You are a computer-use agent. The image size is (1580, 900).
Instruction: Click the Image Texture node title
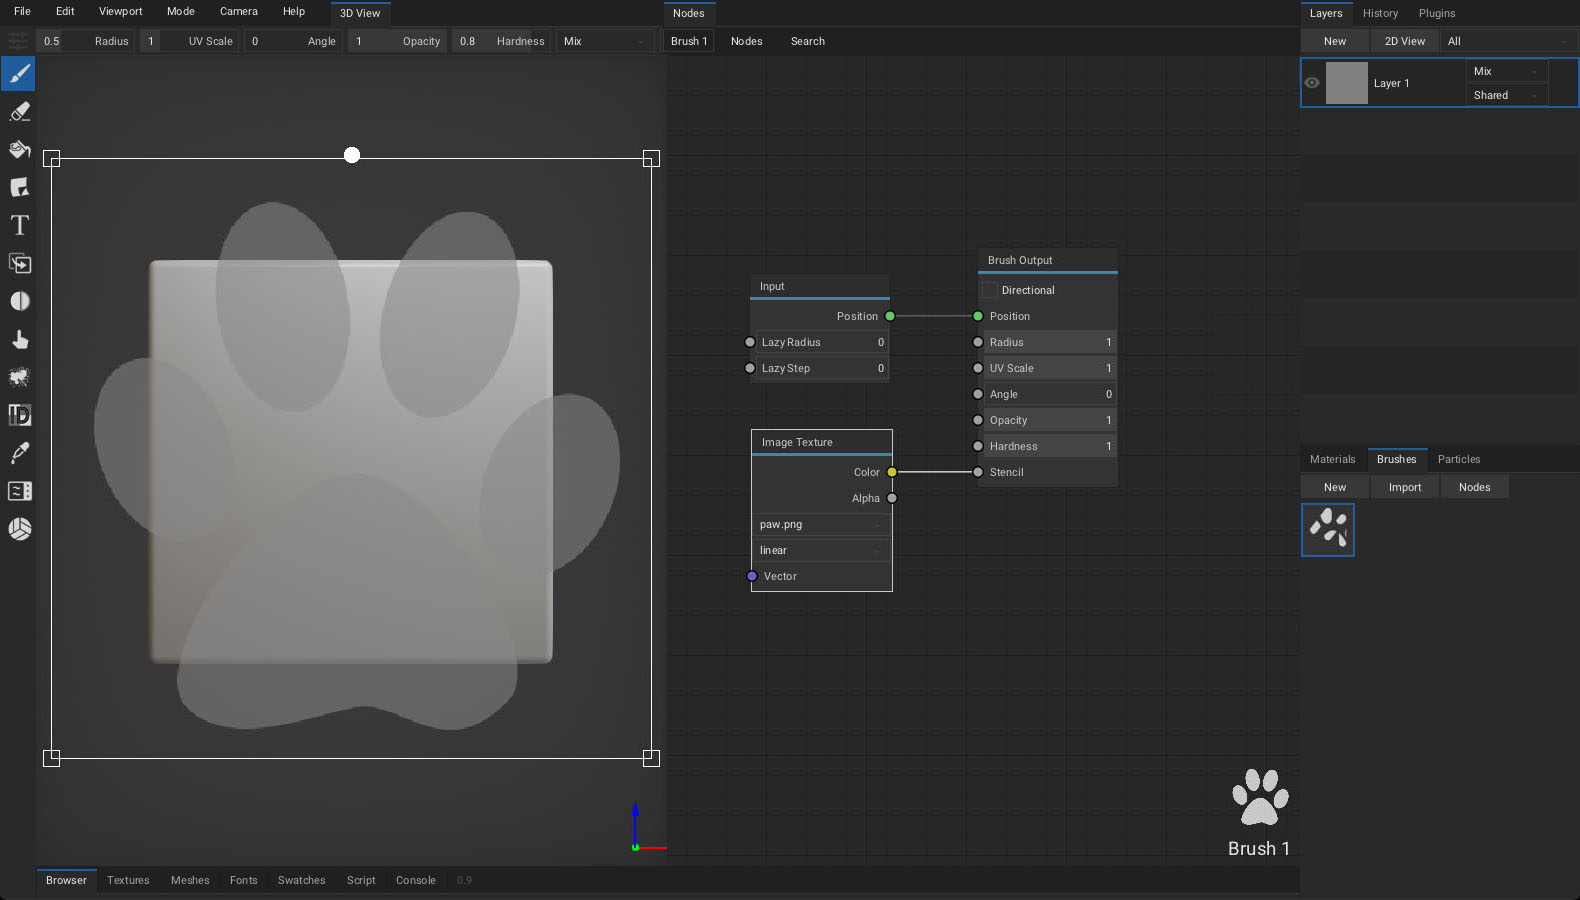pos(797,442)
